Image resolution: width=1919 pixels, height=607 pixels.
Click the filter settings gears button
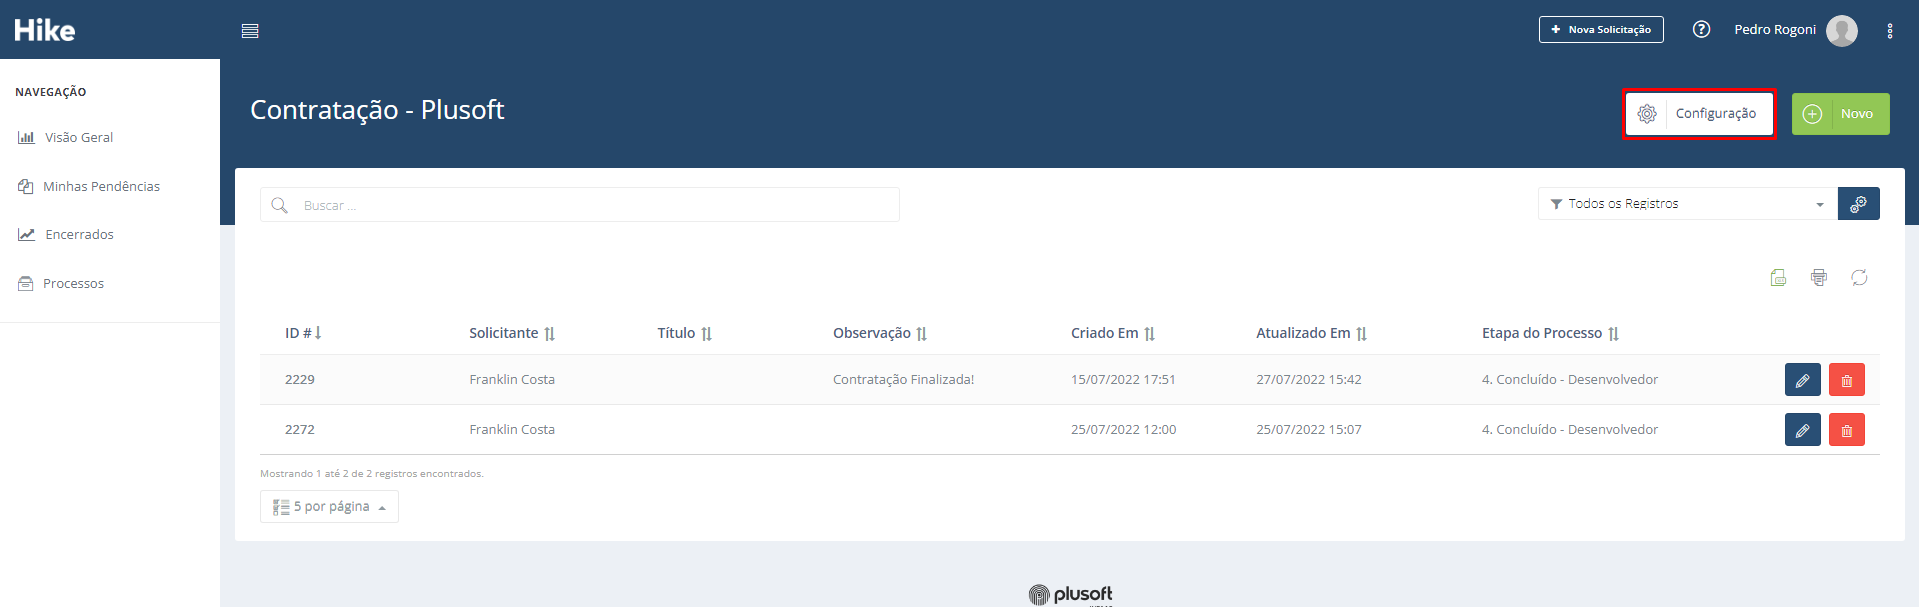[1859, 204]
